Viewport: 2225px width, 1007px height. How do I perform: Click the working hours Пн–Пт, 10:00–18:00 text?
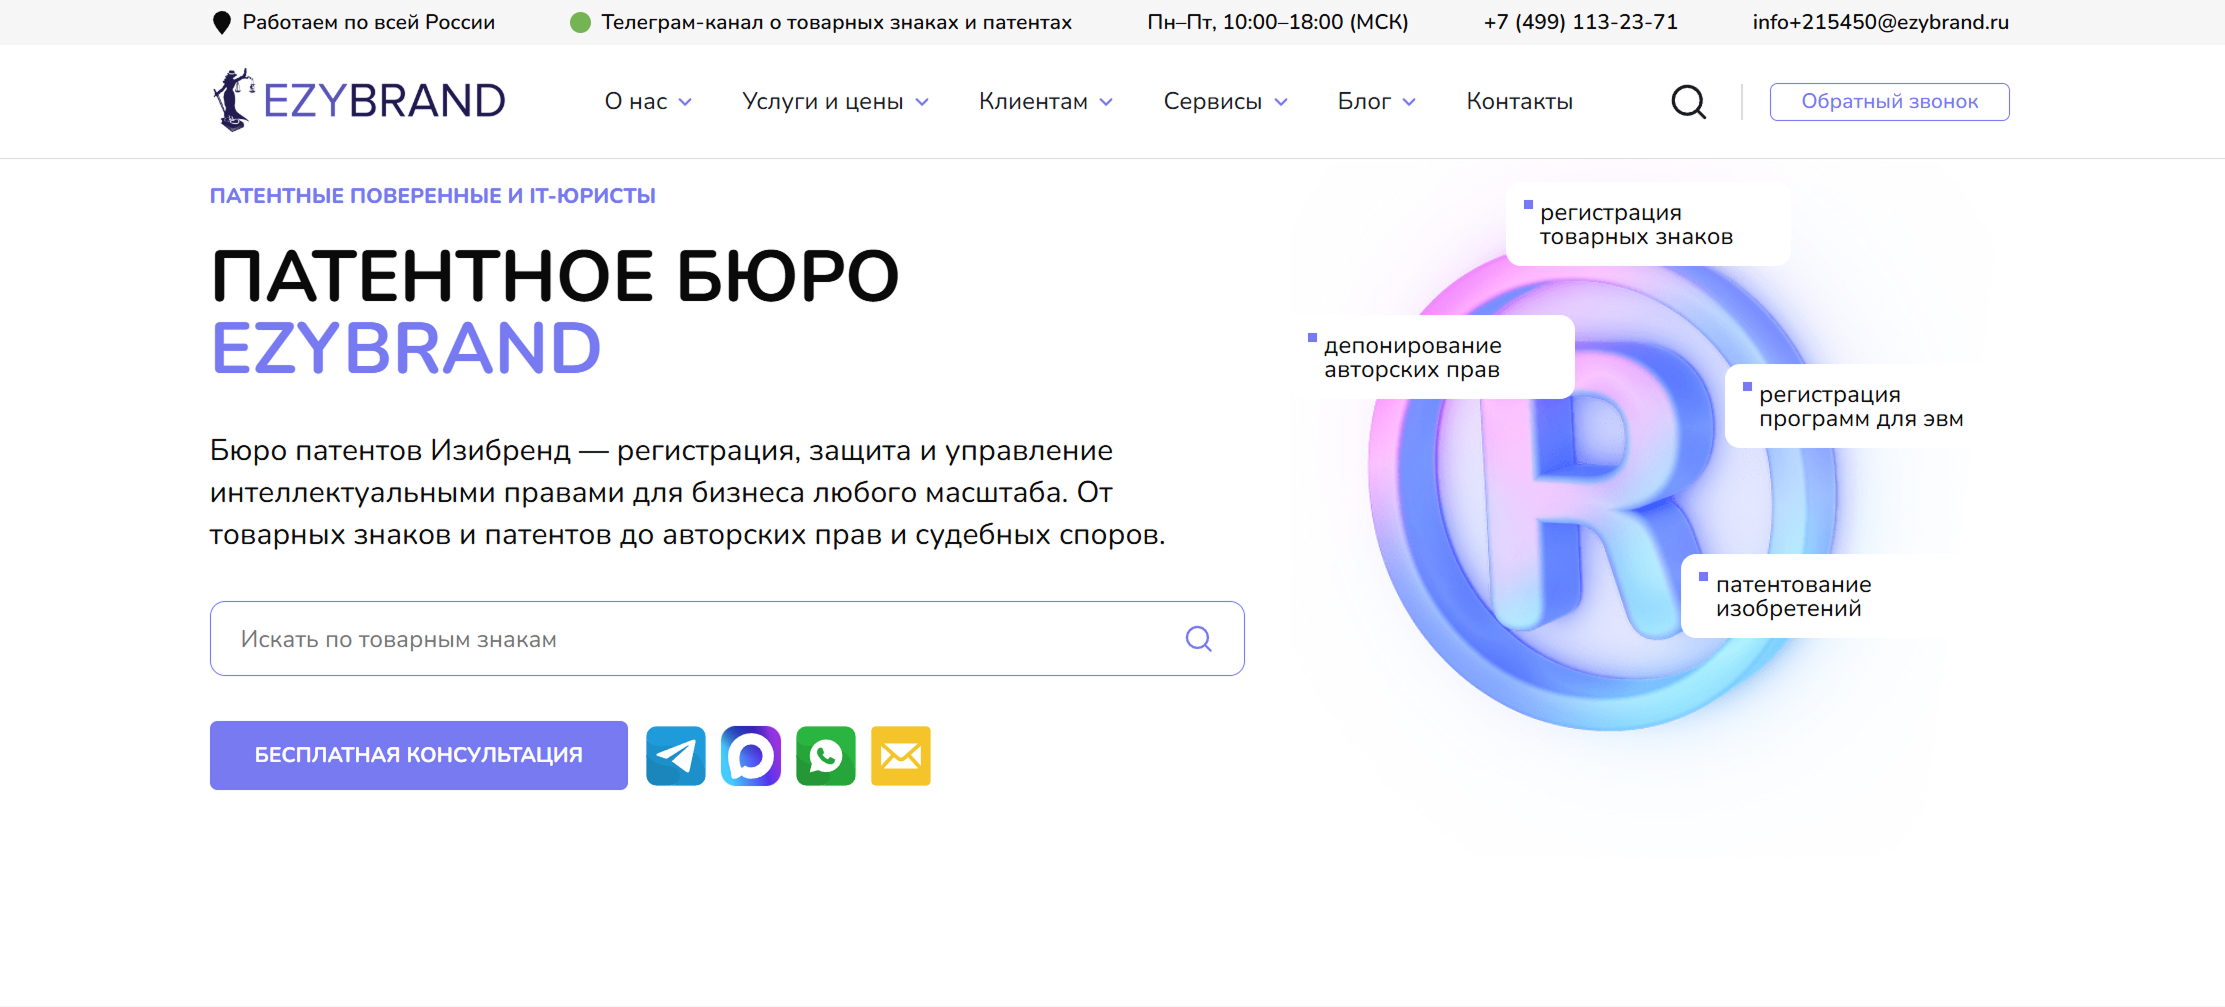click(1278, 22)
